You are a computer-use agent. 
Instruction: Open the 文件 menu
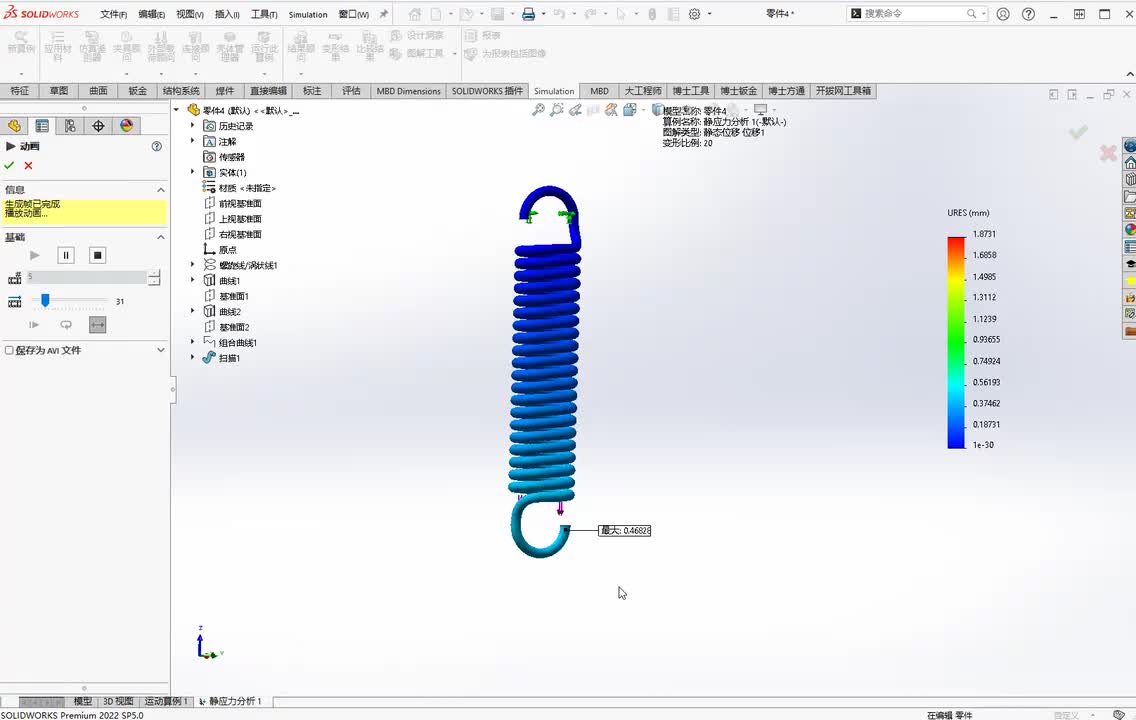(x=113, y=14)
